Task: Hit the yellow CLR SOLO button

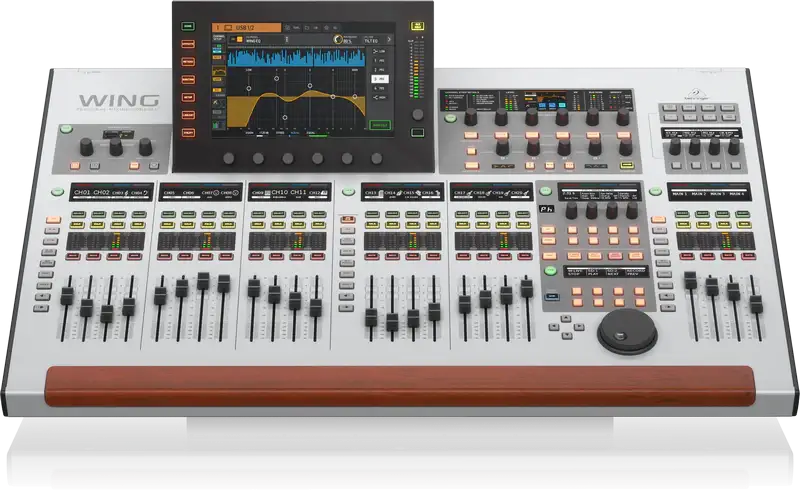Action: point(417,26)
